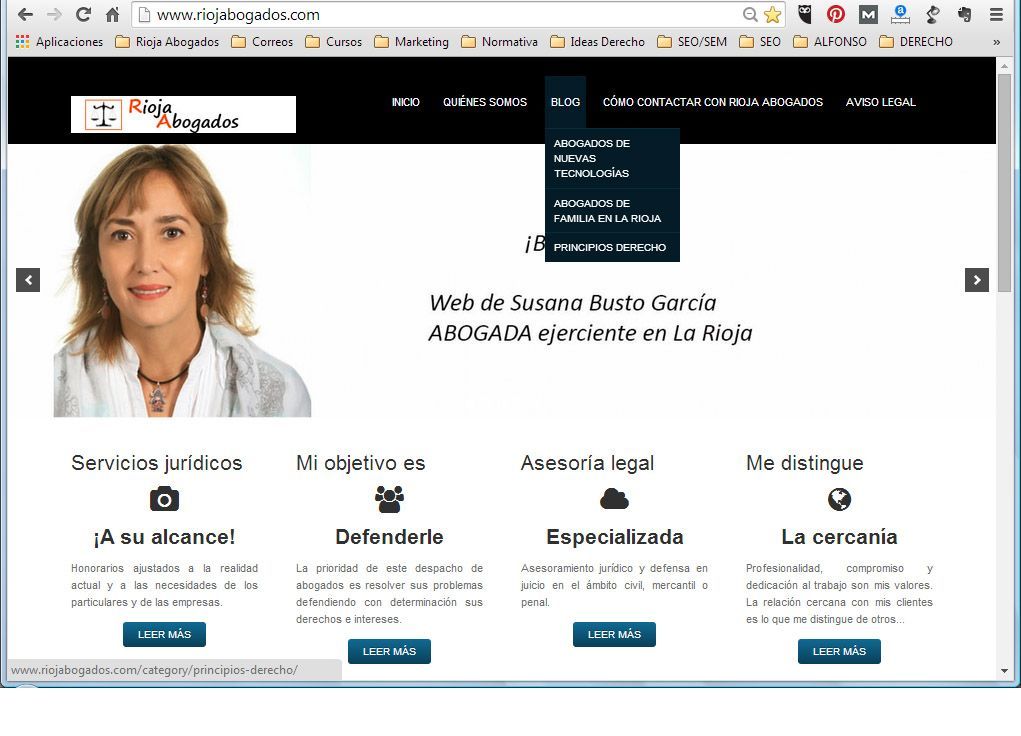Open the Correos bookmark folder
The width and height of the screenshot is (1021, 736).
[x=262, y=42]
